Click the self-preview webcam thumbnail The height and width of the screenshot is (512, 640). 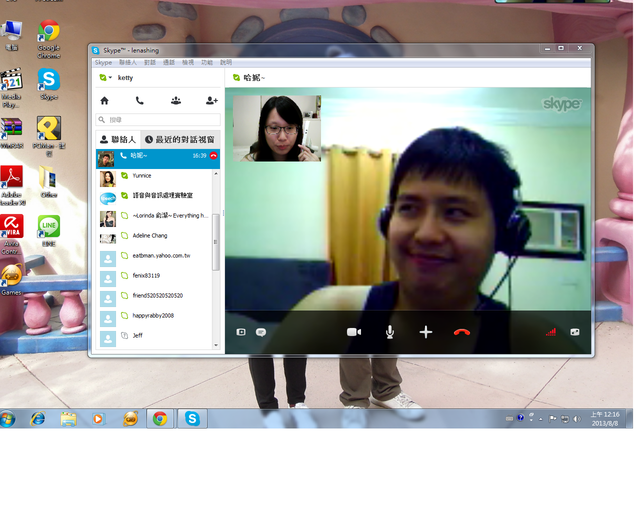click(277, 129)
